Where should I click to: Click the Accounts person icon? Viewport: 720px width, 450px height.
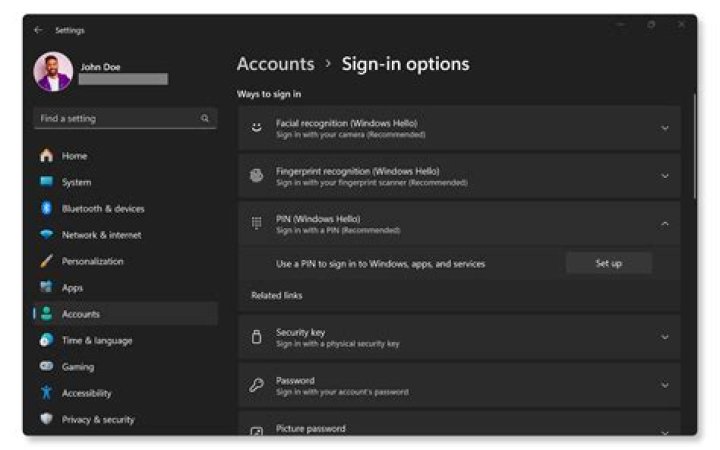pos(46,314)
